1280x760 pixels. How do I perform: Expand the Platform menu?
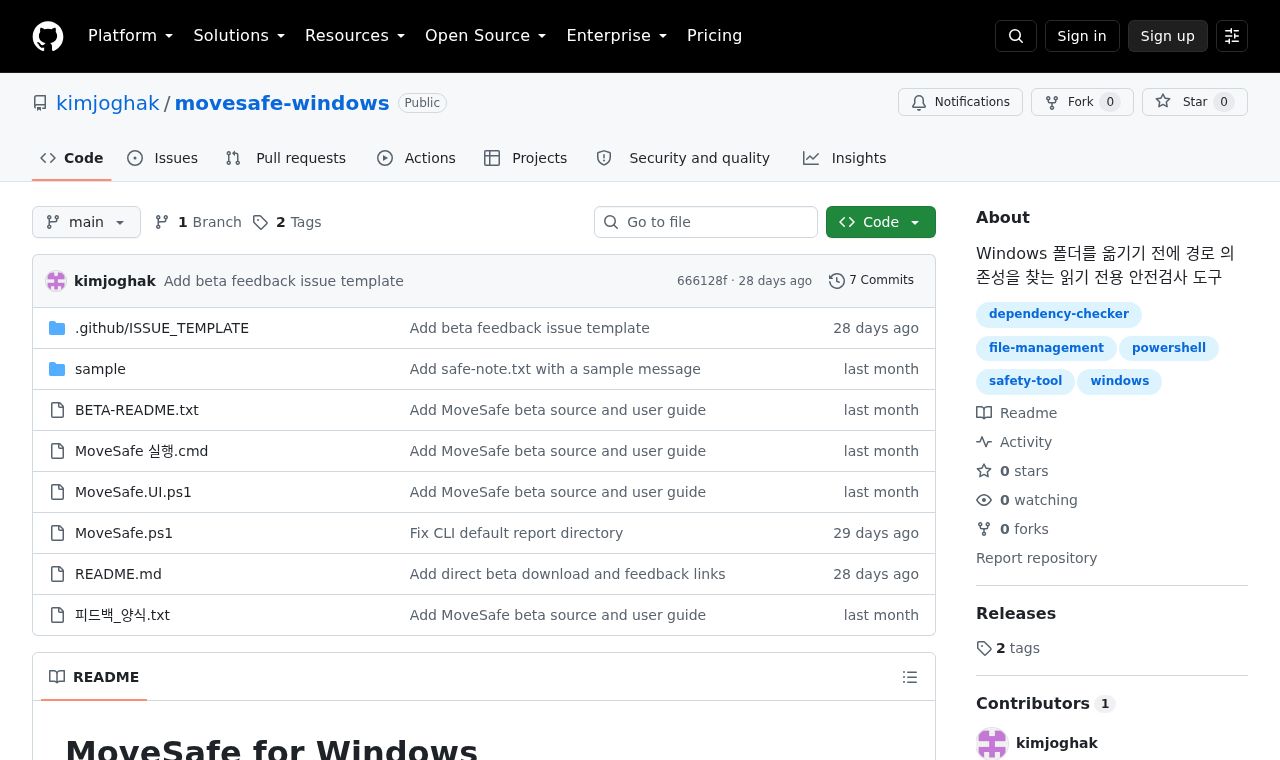(131, 36)
